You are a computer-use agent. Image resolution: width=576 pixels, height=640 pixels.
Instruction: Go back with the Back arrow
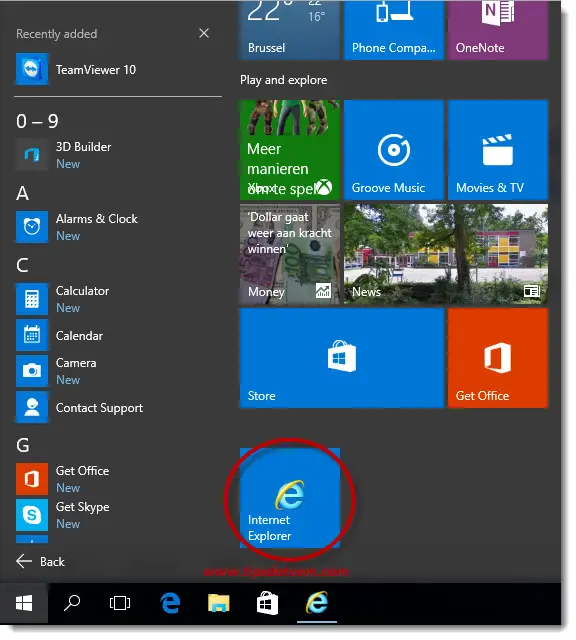coord(24,561)
